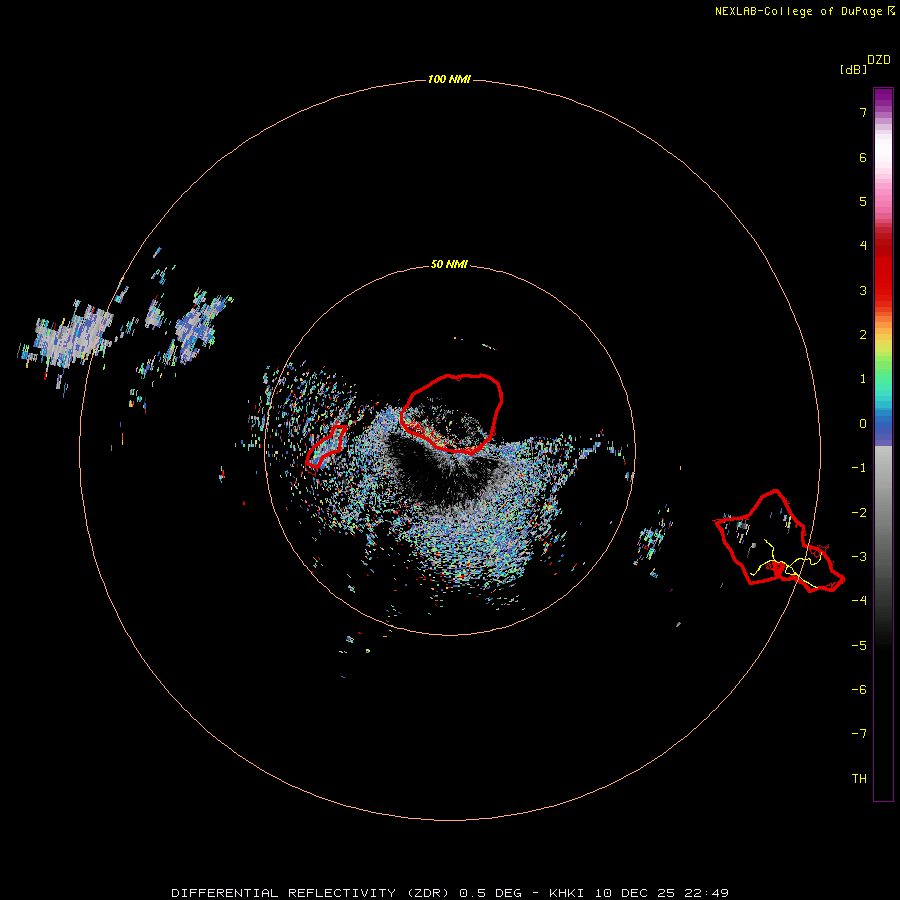Click the scale value 4 beside the color bar
This screenshot has width=900, height=900.
click(863, 246)
